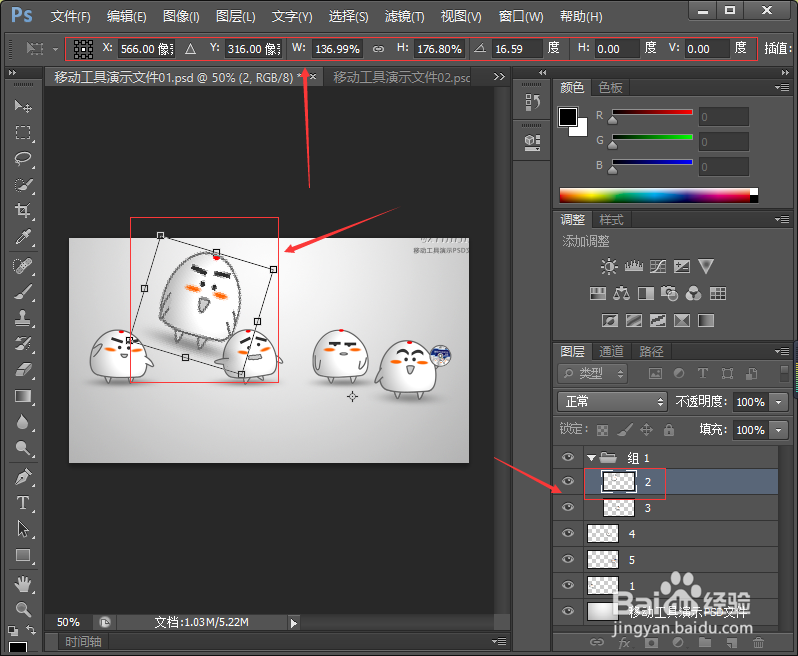Viewport: 798px width, 656px height.
Task: Select the Dodge tool
Action: (x=22, y=448)
